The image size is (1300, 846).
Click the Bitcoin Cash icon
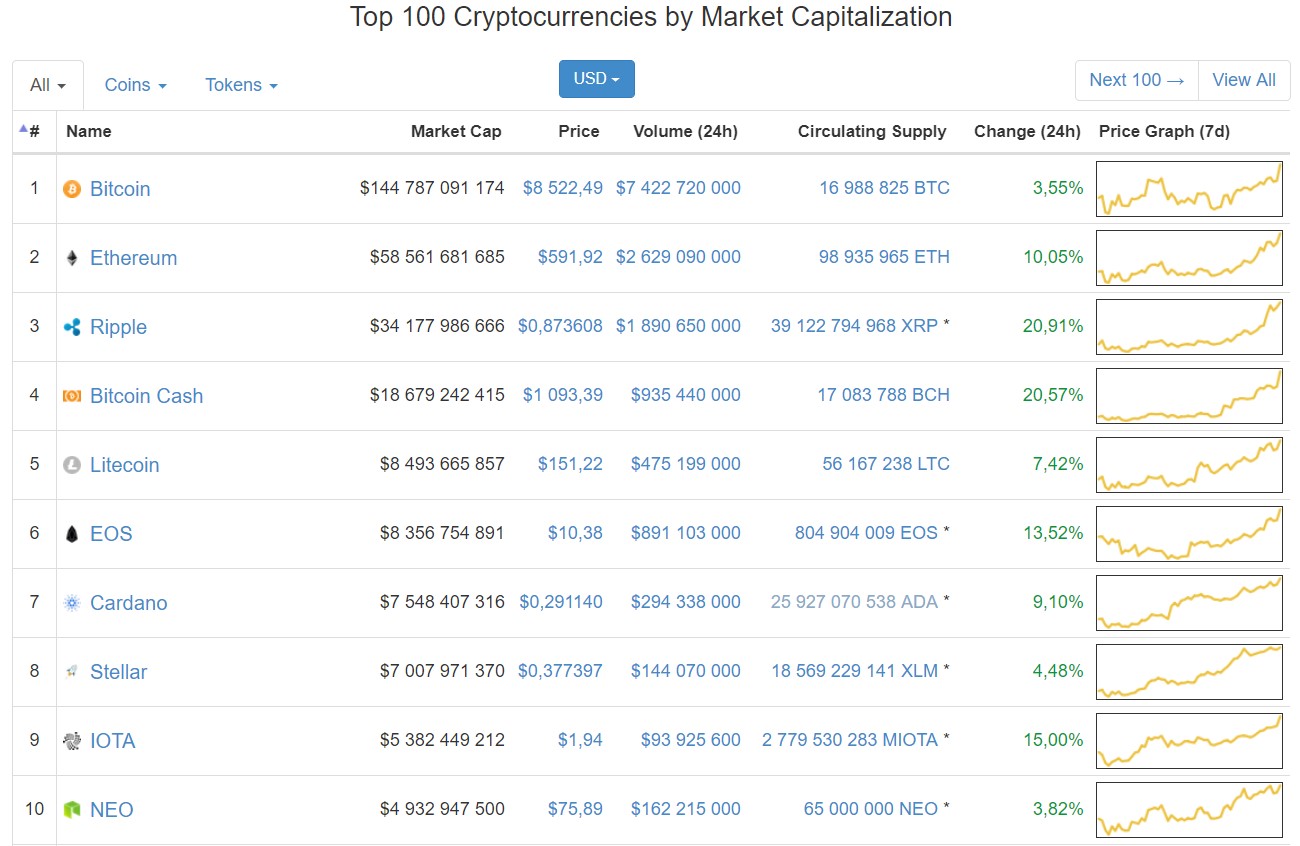pos(72,396)
